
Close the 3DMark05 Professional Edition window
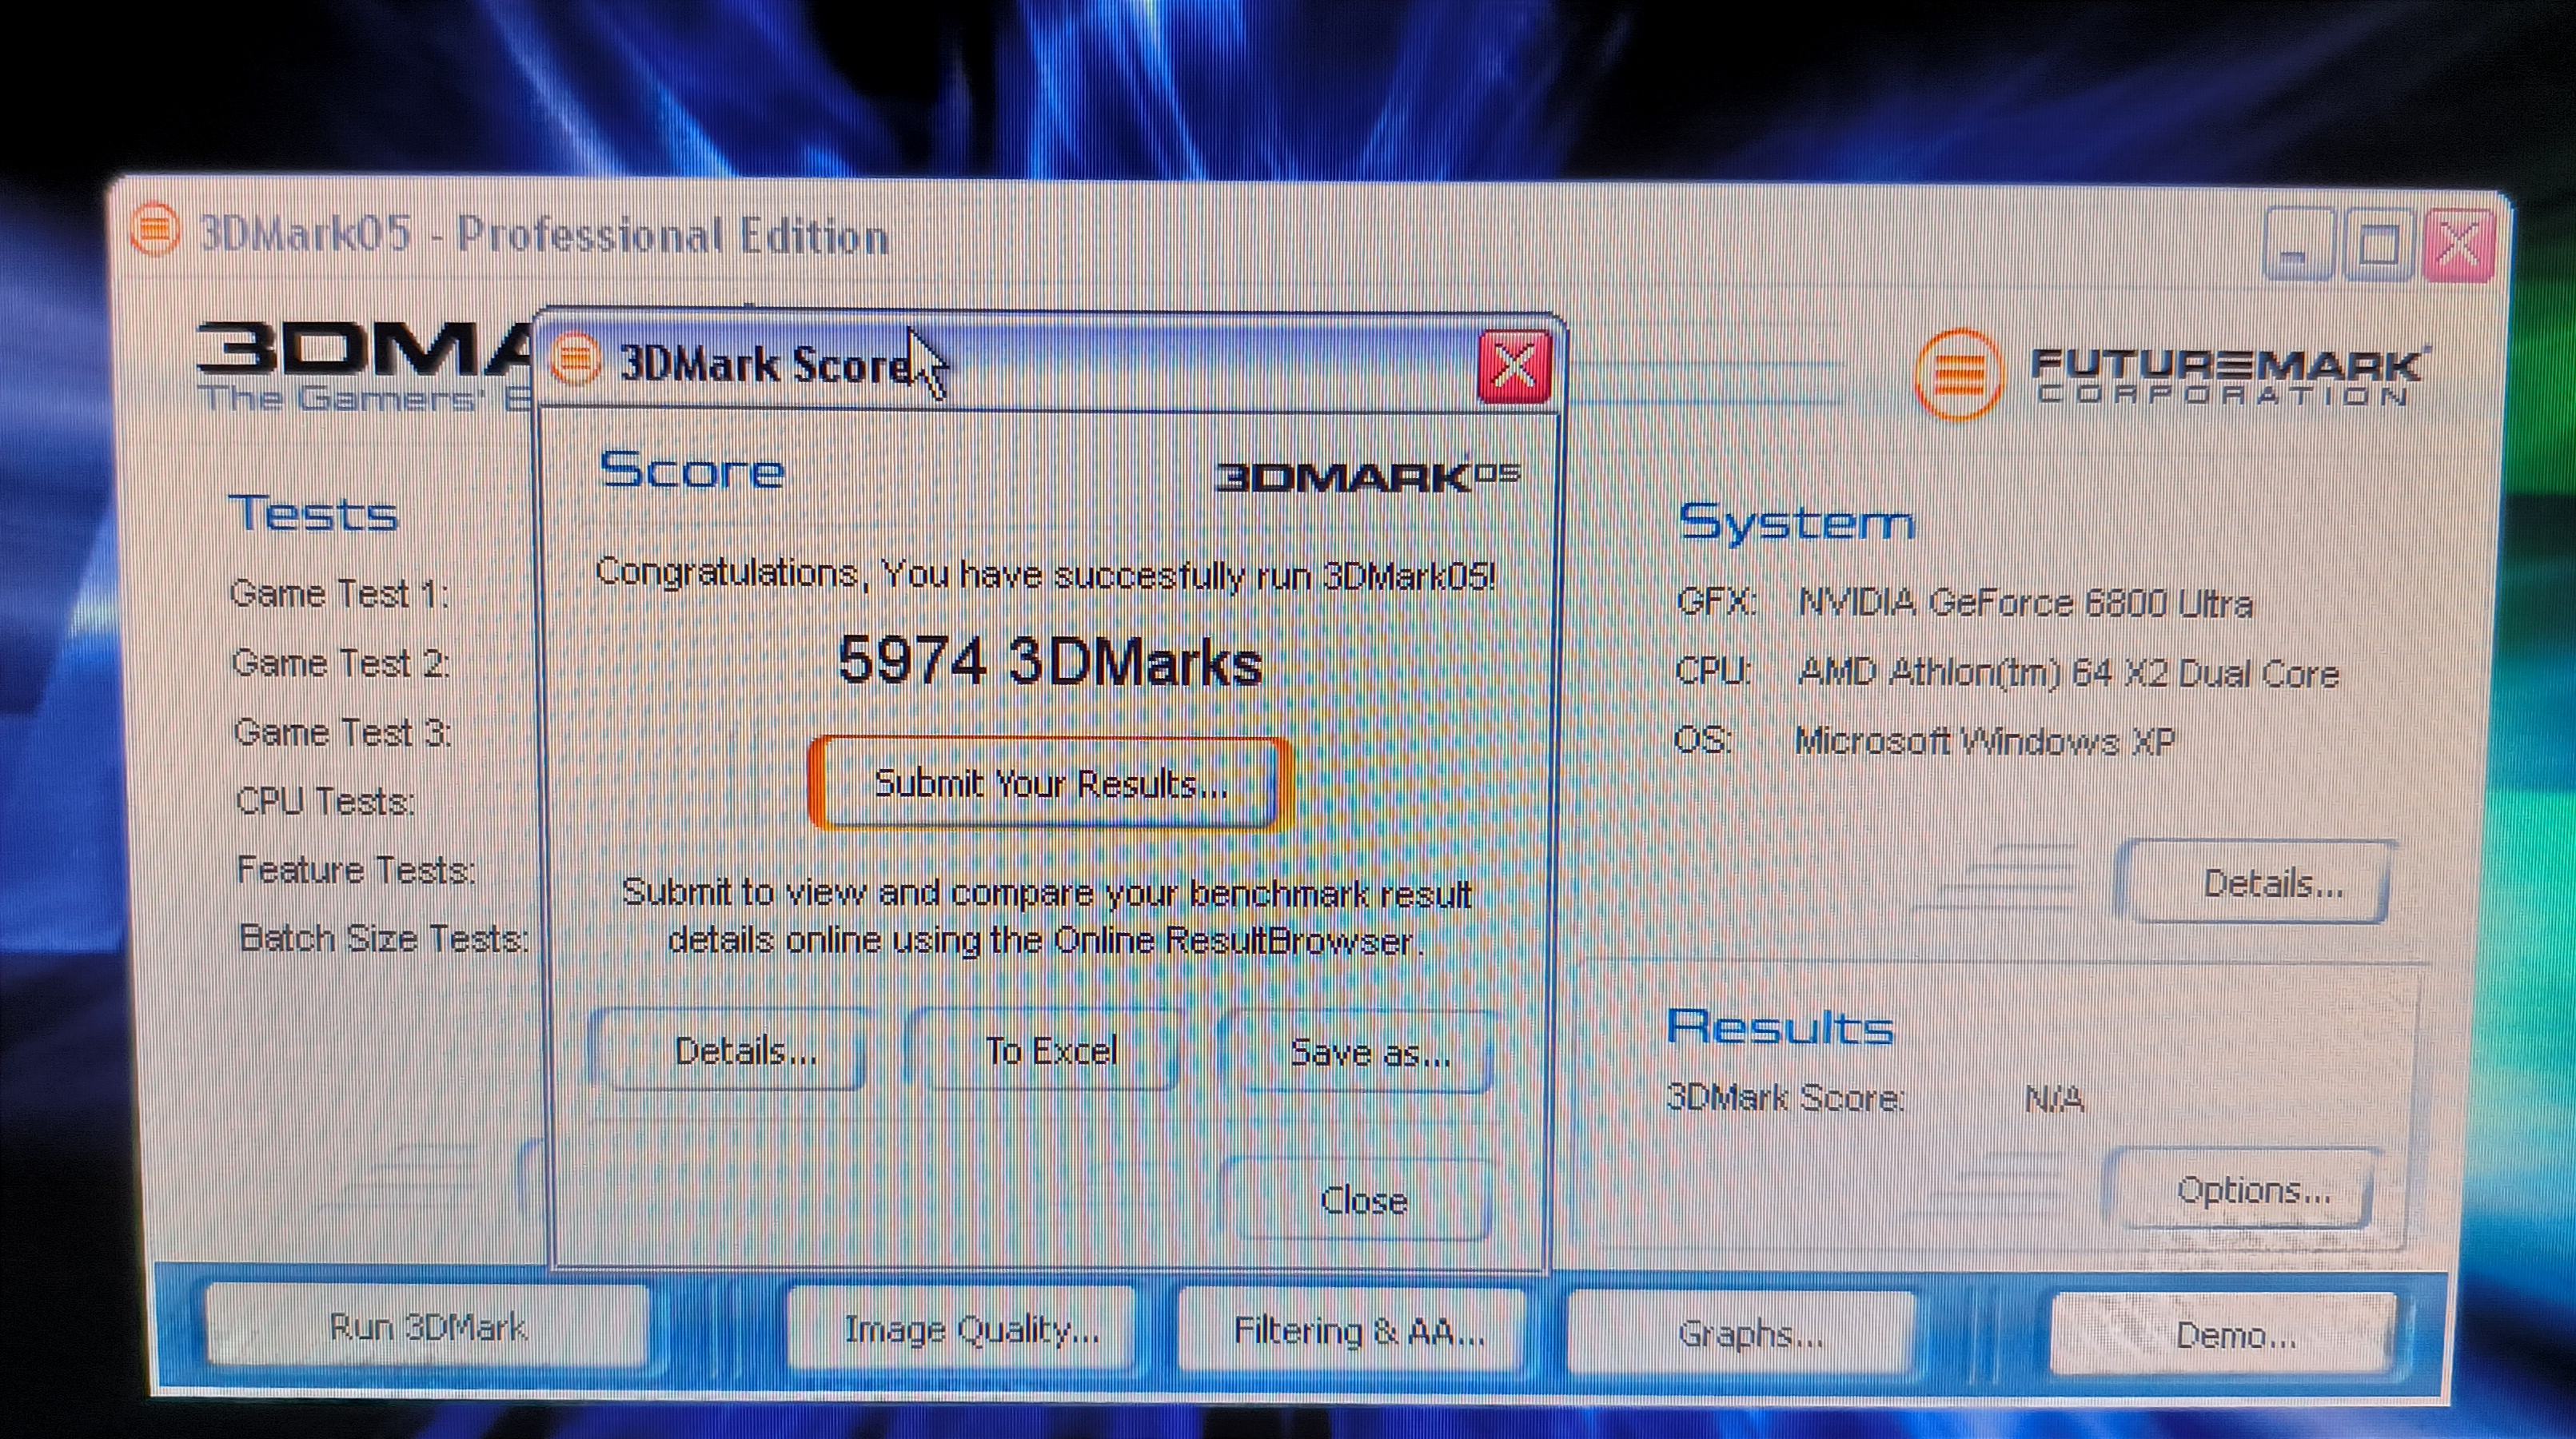[x=2459, y=247]
